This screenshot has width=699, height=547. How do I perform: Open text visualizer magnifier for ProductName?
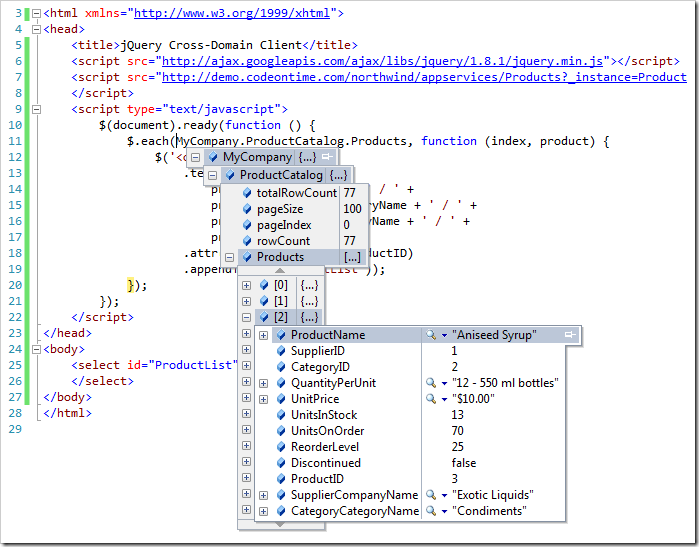click(x=431, y=334)
